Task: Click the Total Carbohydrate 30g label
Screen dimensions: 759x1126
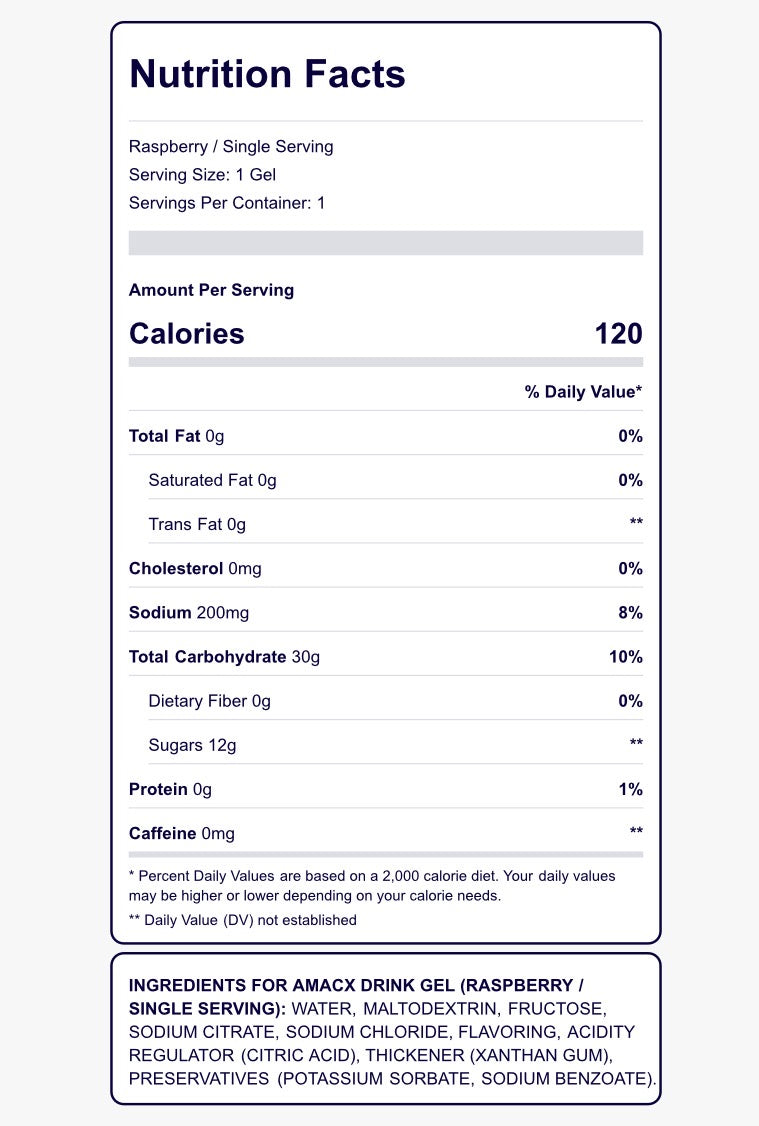Action: (x=224, y=656)
